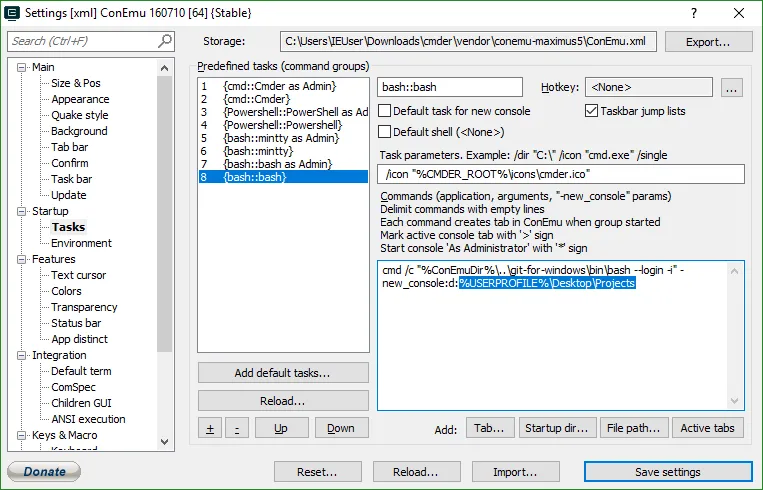The image size is (763, 490).
Task: Collapse the Features tree section
Action: point(23,259)
